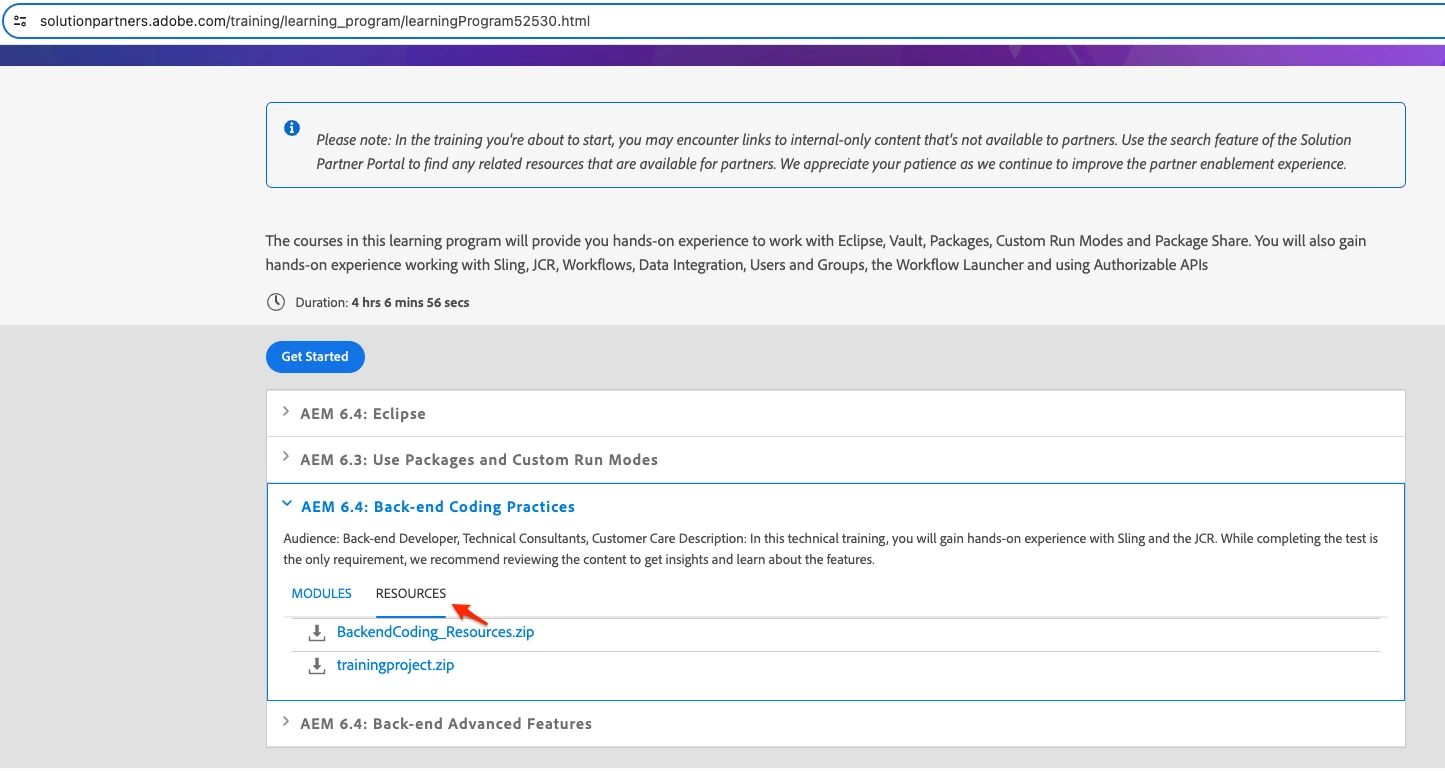Viewport: 1445px width, 771px height.
Task: Click the site settings icon in address bar
Action: (x=20, y=20)
